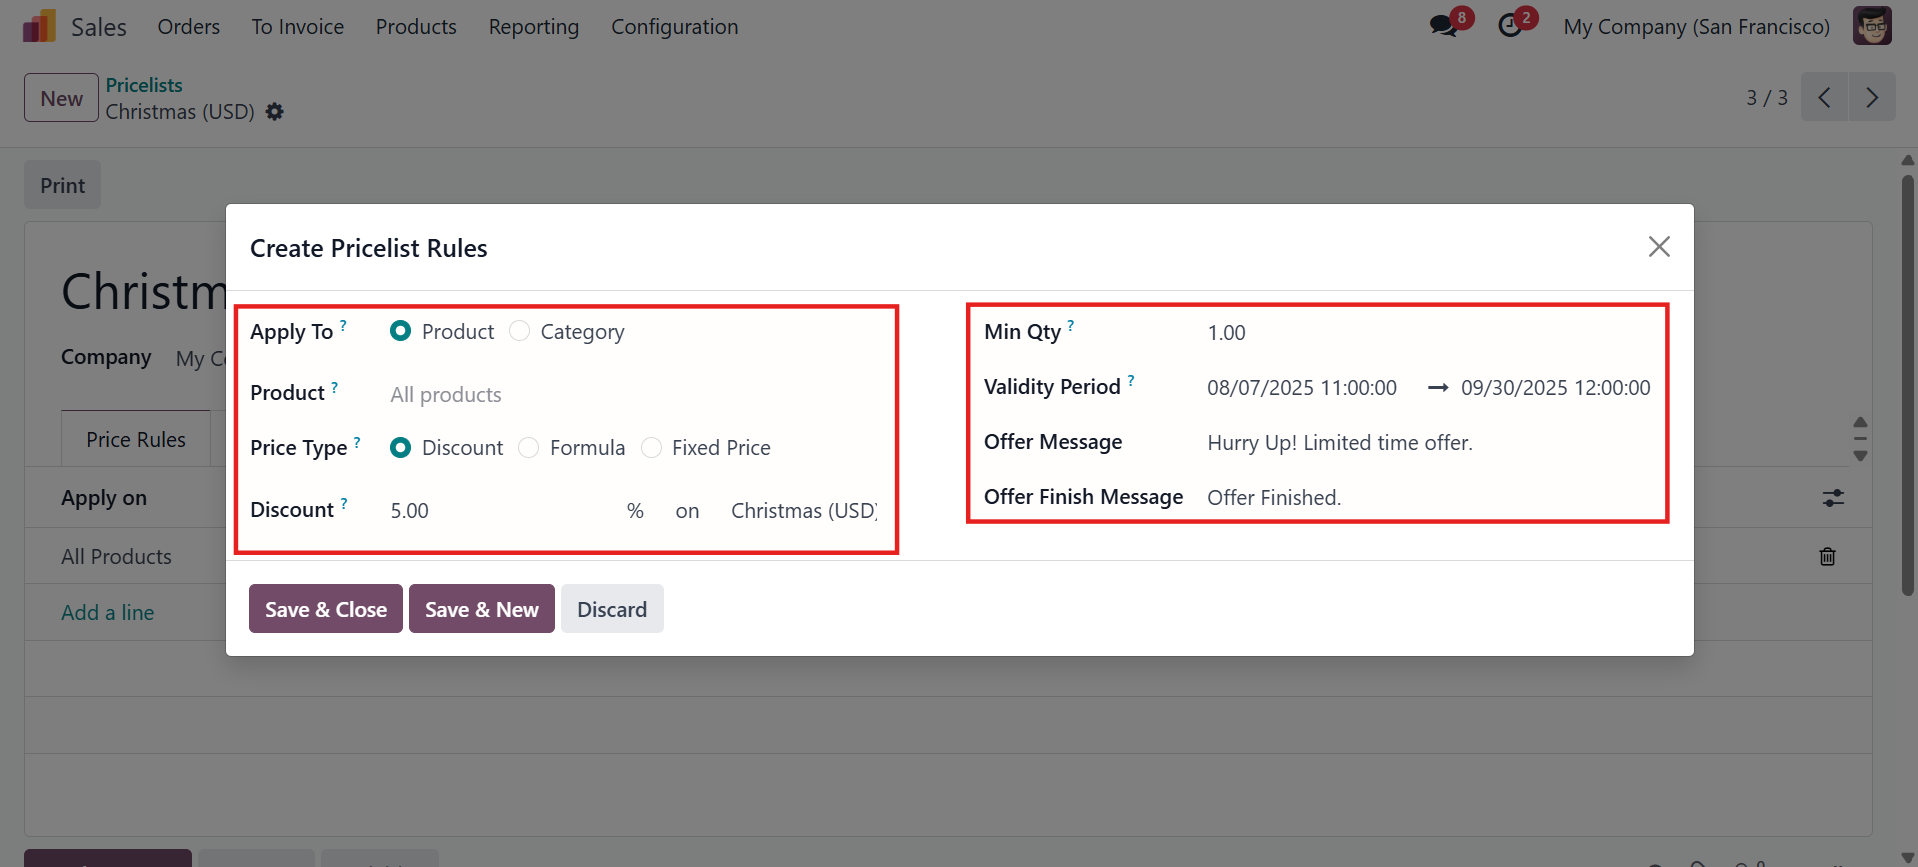Select Category under Apply To
Screen dimensions: 1918x867
tap(519, 331)
